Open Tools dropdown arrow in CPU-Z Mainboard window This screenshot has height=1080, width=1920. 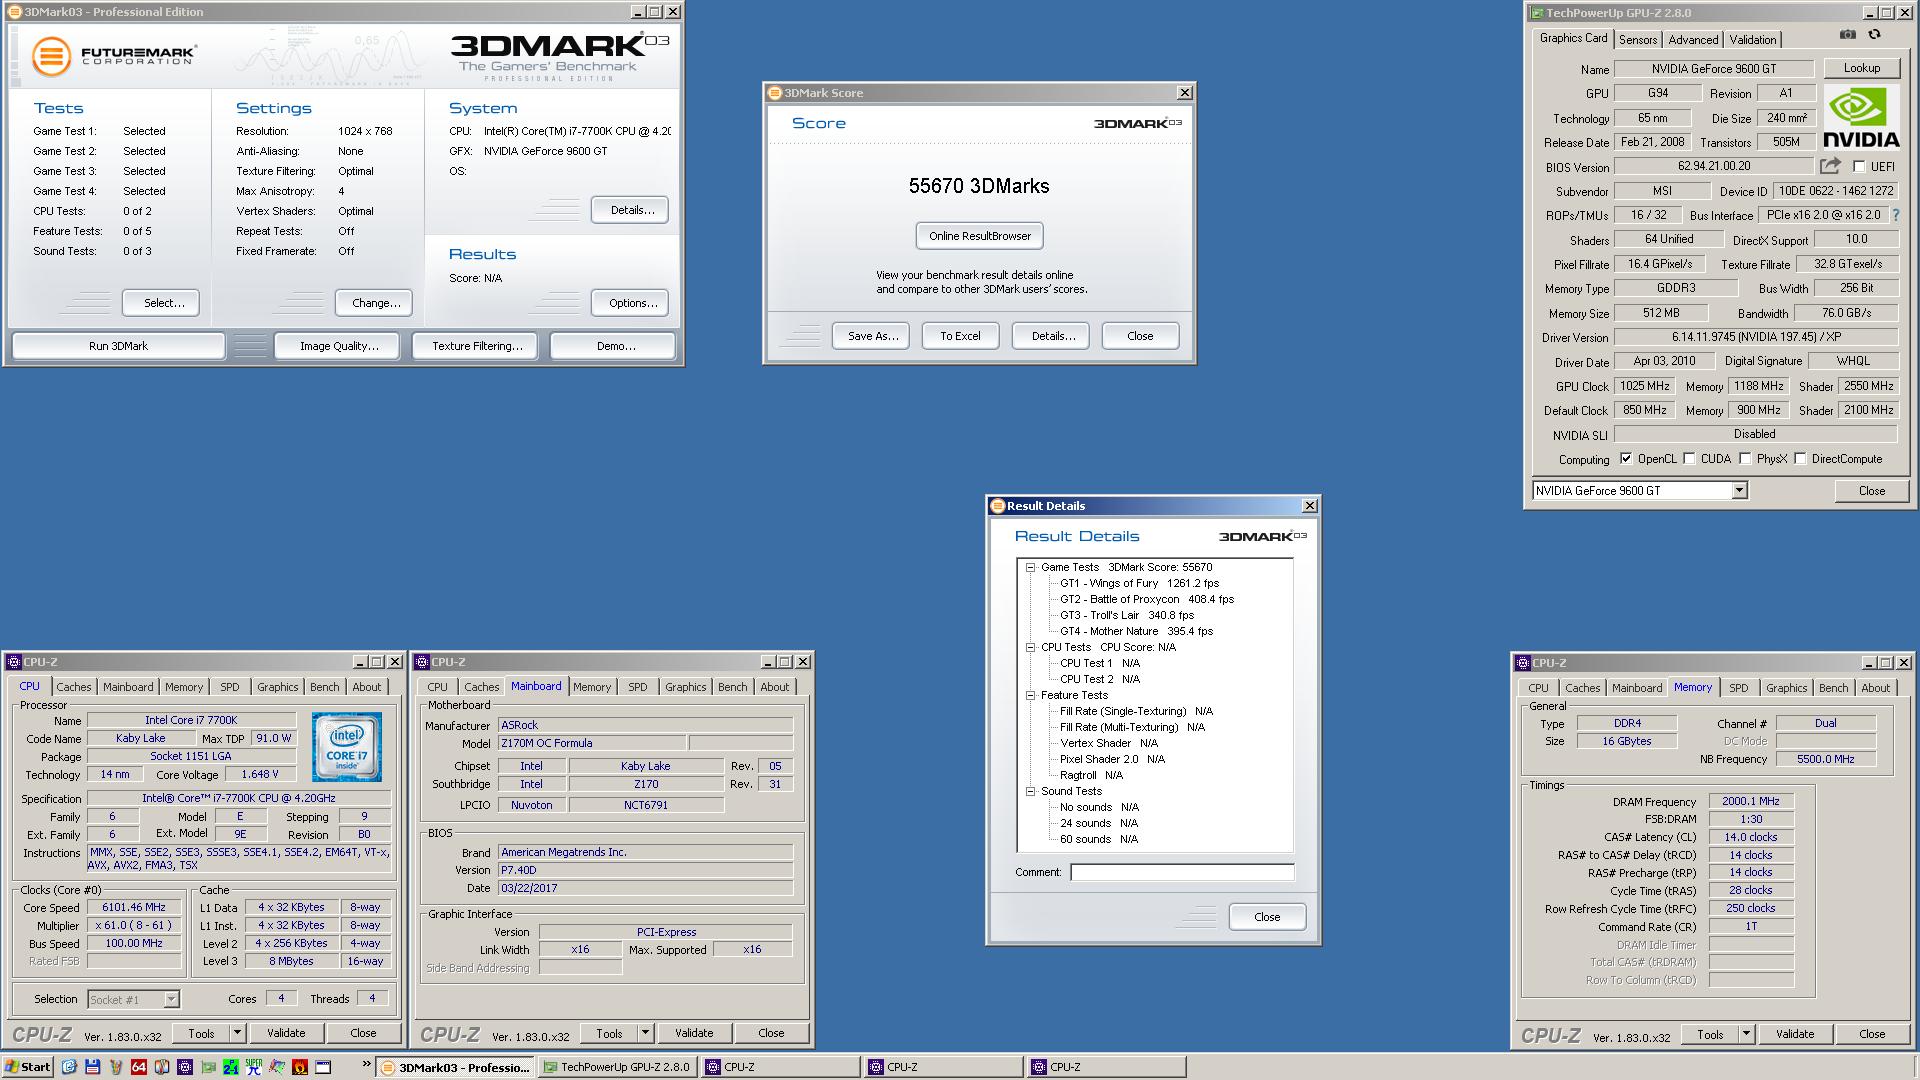click(646, 1033)
